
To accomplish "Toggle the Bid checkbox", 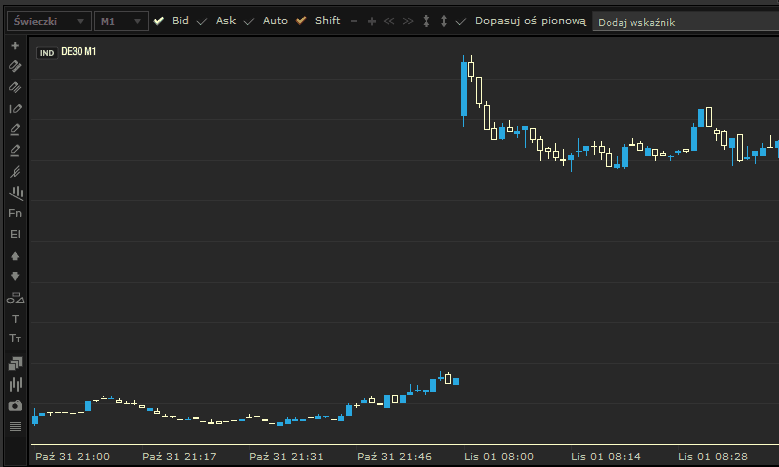I will tap(158, 21).
